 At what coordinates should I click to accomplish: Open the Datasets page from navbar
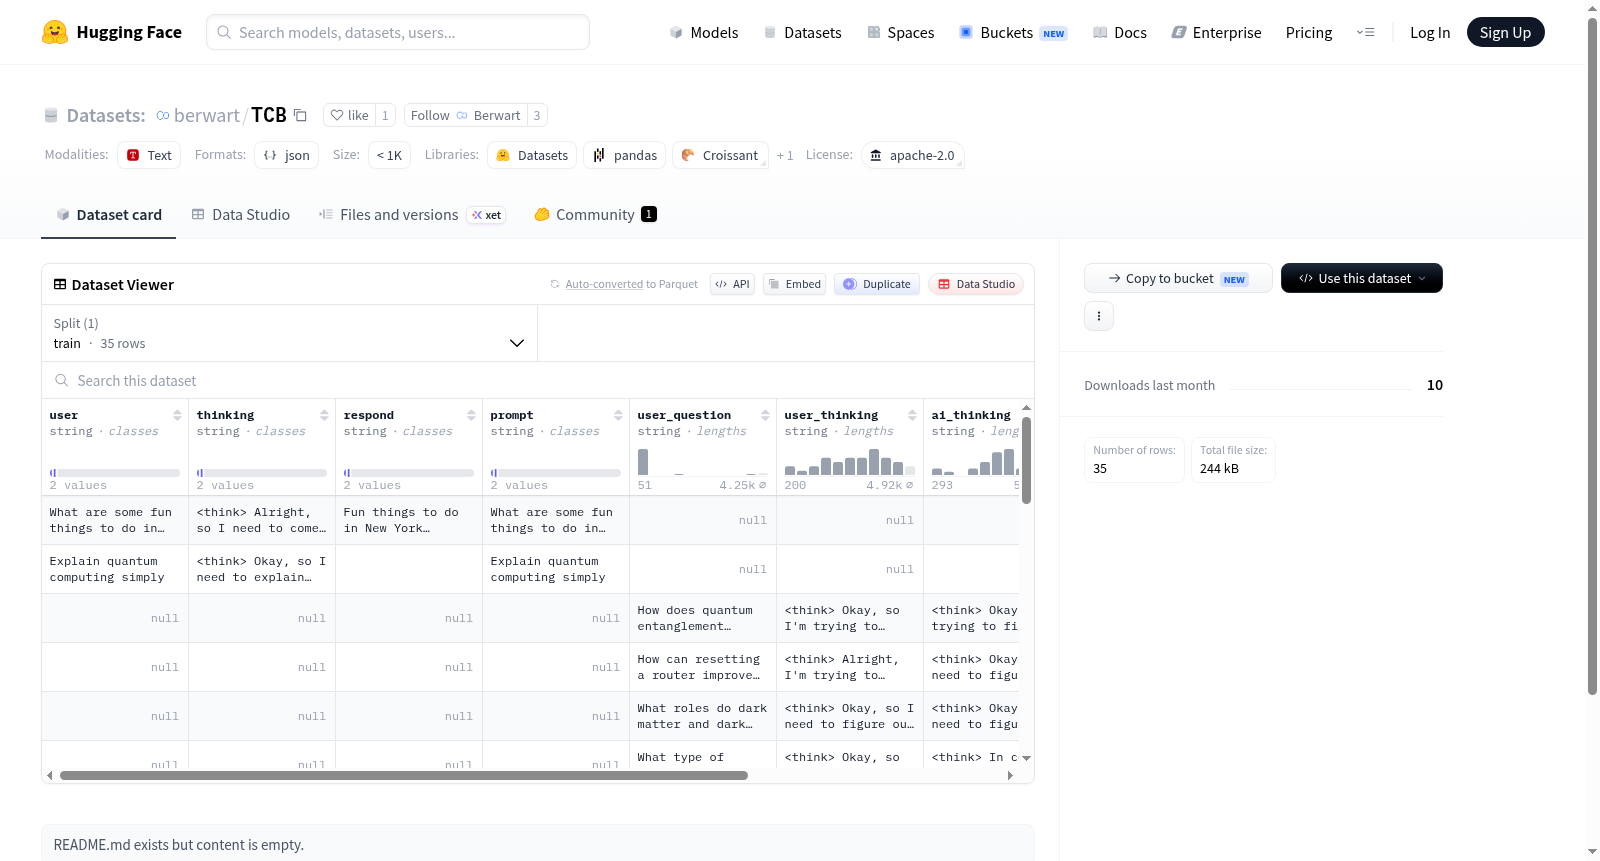(x=802, y=32)
